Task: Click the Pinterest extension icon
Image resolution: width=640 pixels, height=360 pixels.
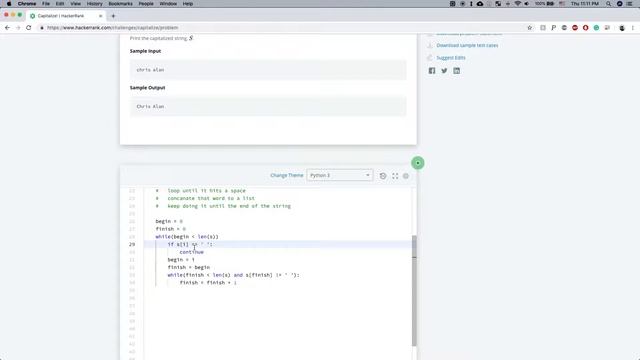Action: (553, 28)
